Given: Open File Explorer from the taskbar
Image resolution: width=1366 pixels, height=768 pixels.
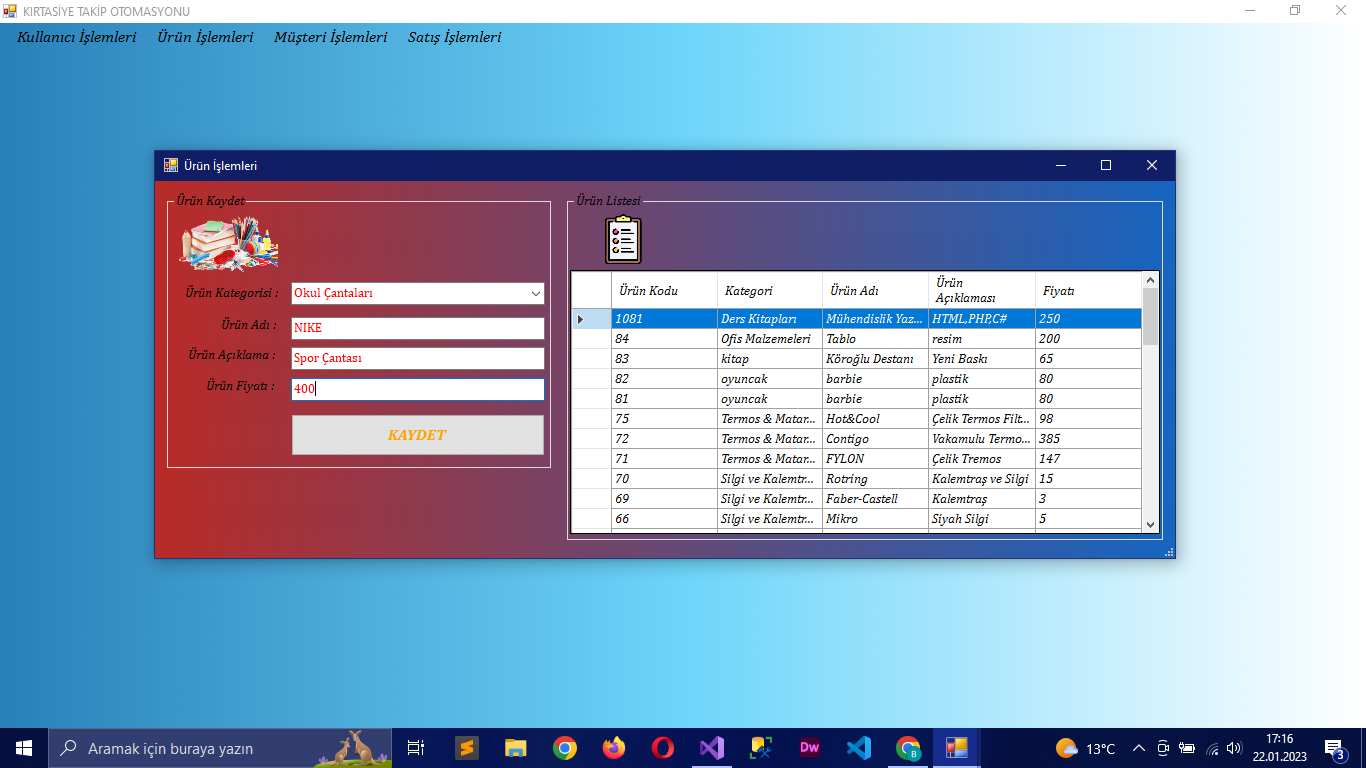Looking at the screenshot, I should (515, 748).
